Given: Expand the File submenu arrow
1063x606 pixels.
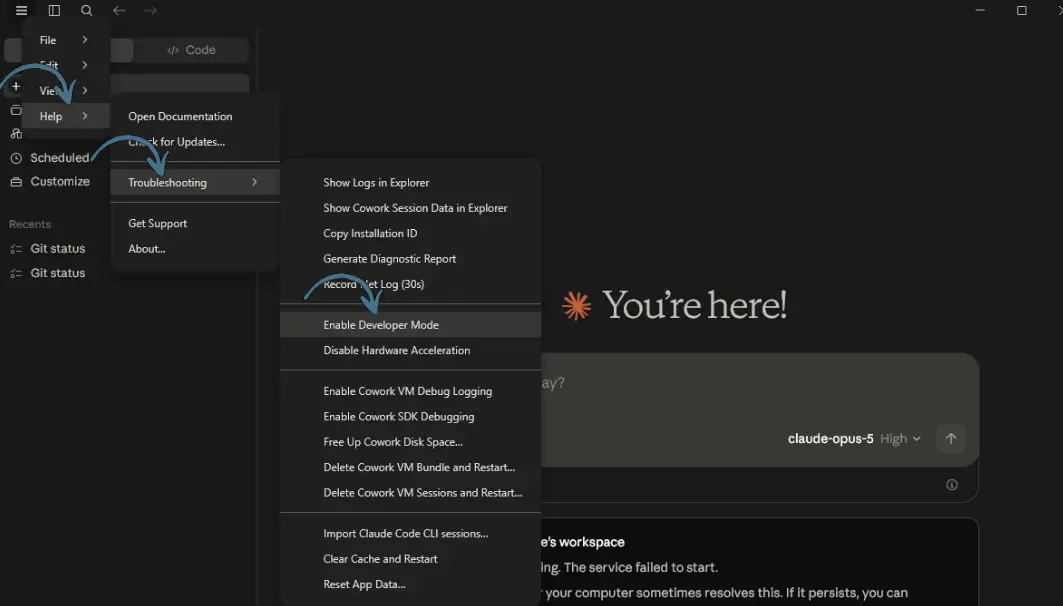Looking at the screenshot, I should click(85, 40).
